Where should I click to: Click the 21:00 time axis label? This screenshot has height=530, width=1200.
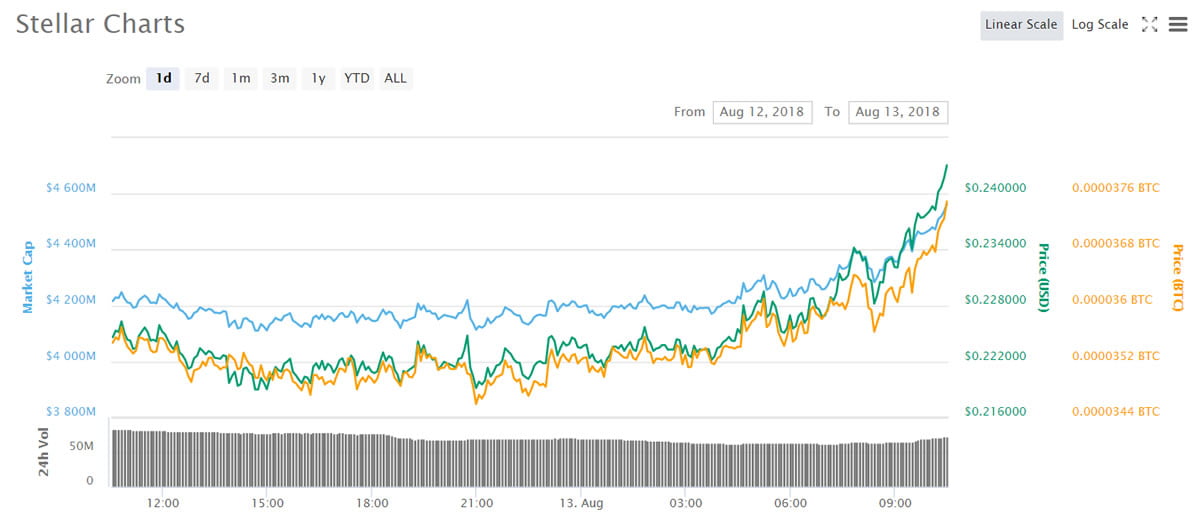click(x=477, y=503)
